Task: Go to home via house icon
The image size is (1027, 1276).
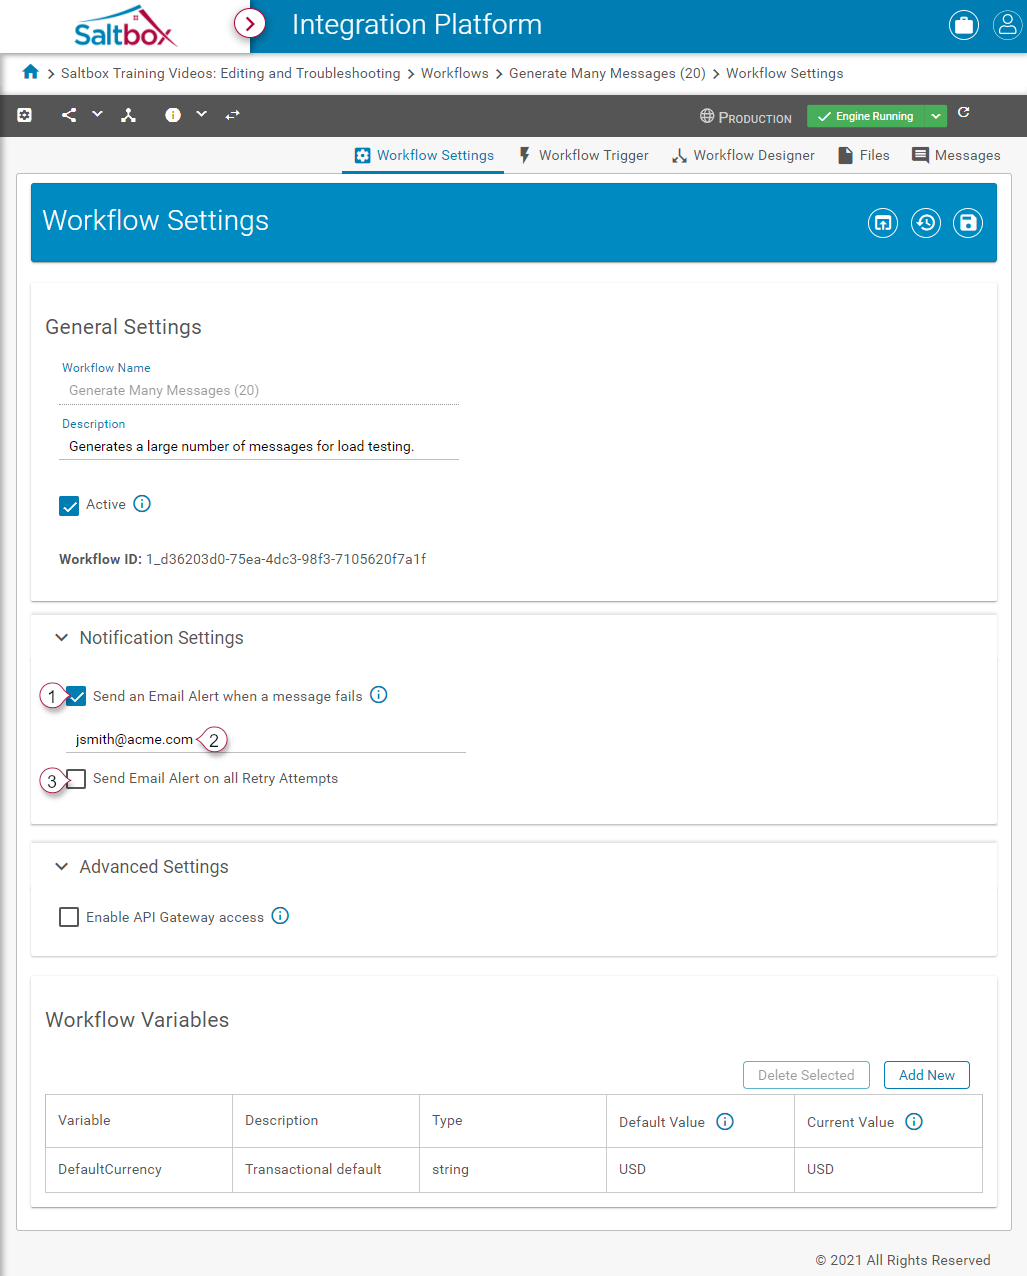Action: (x=31, y=72)
